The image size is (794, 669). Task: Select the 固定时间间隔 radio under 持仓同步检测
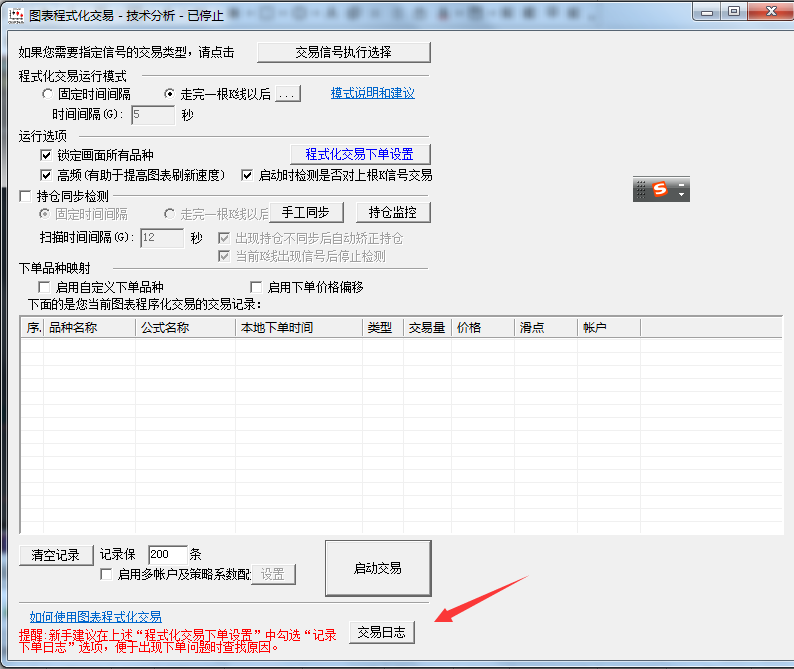point(45,214)
